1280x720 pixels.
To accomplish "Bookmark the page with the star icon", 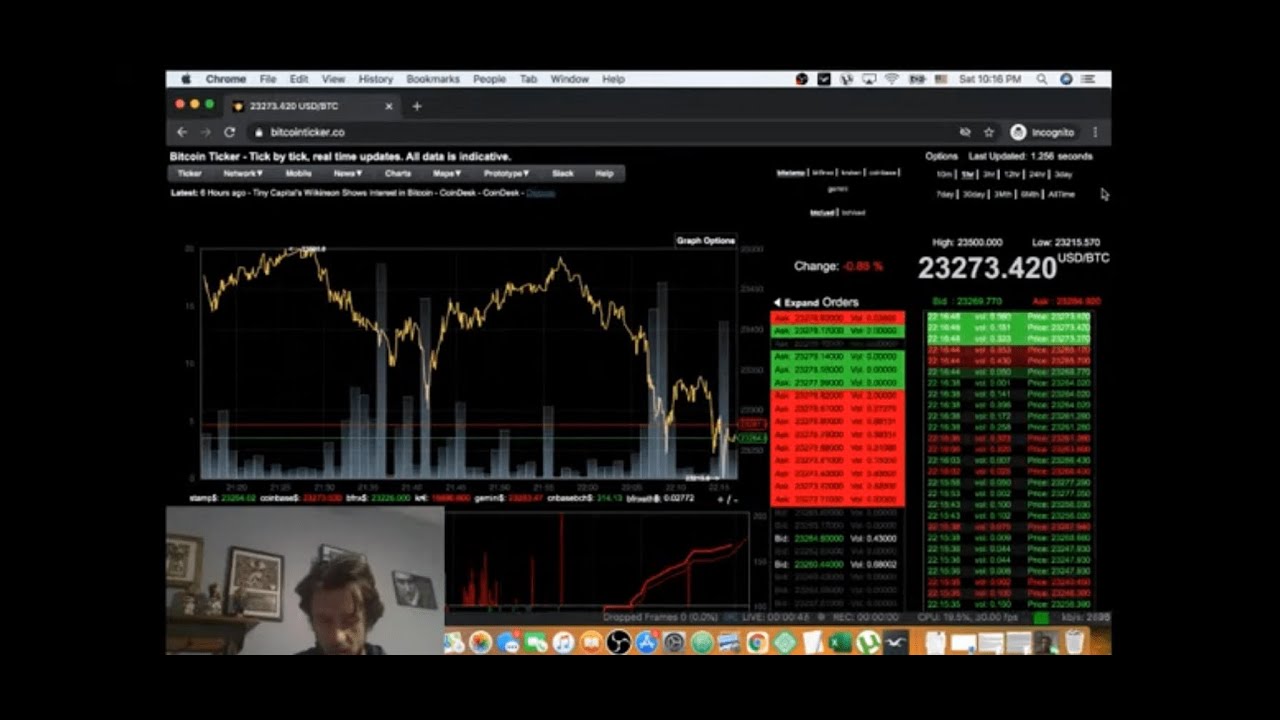I will coord(989,132).
